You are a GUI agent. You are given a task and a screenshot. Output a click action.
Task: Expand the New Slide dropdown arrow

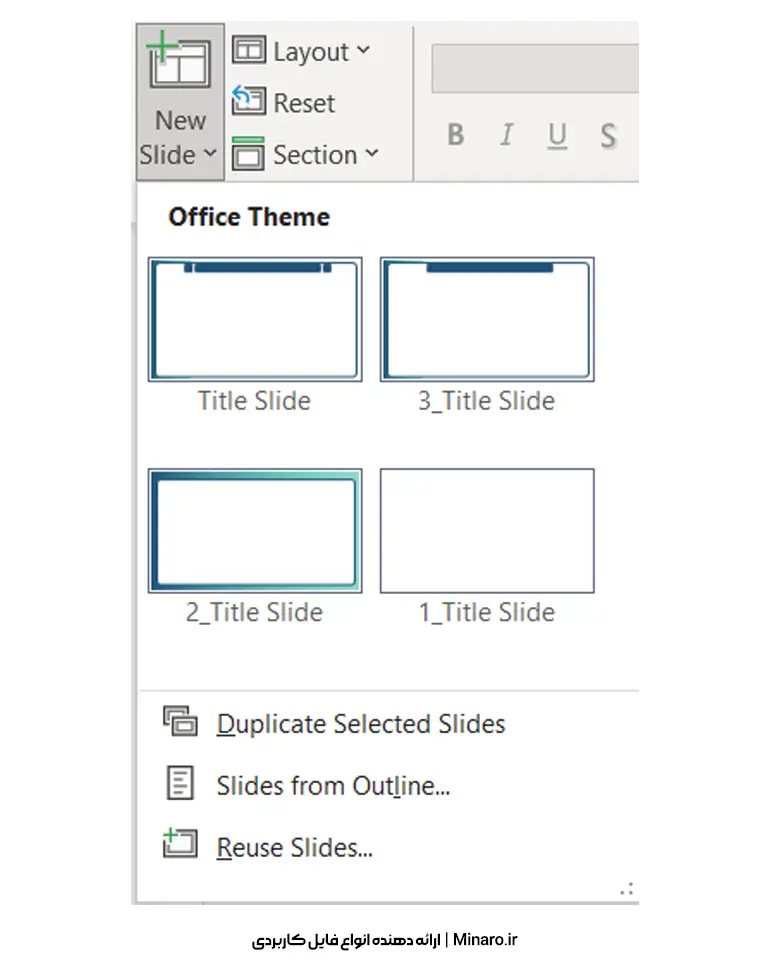coord(209,155)
